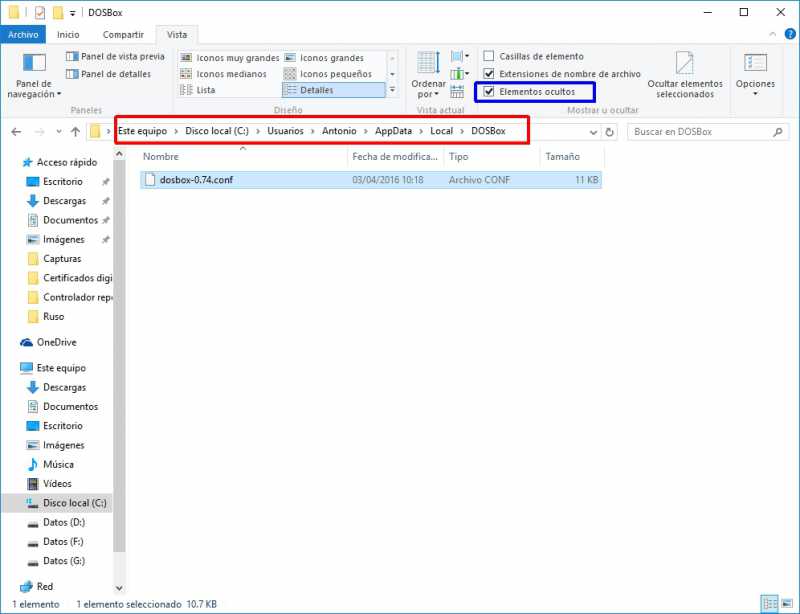
Task: Navigate to Usuarios in the address bar
Action: coord(285,131)
